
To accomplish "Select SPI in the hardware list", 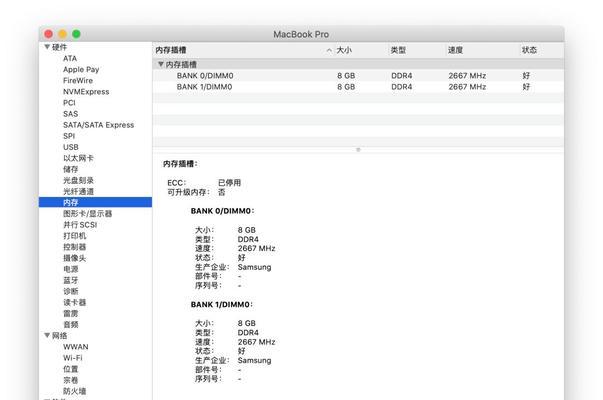I will pyautogui.click(x=69, y=136).
